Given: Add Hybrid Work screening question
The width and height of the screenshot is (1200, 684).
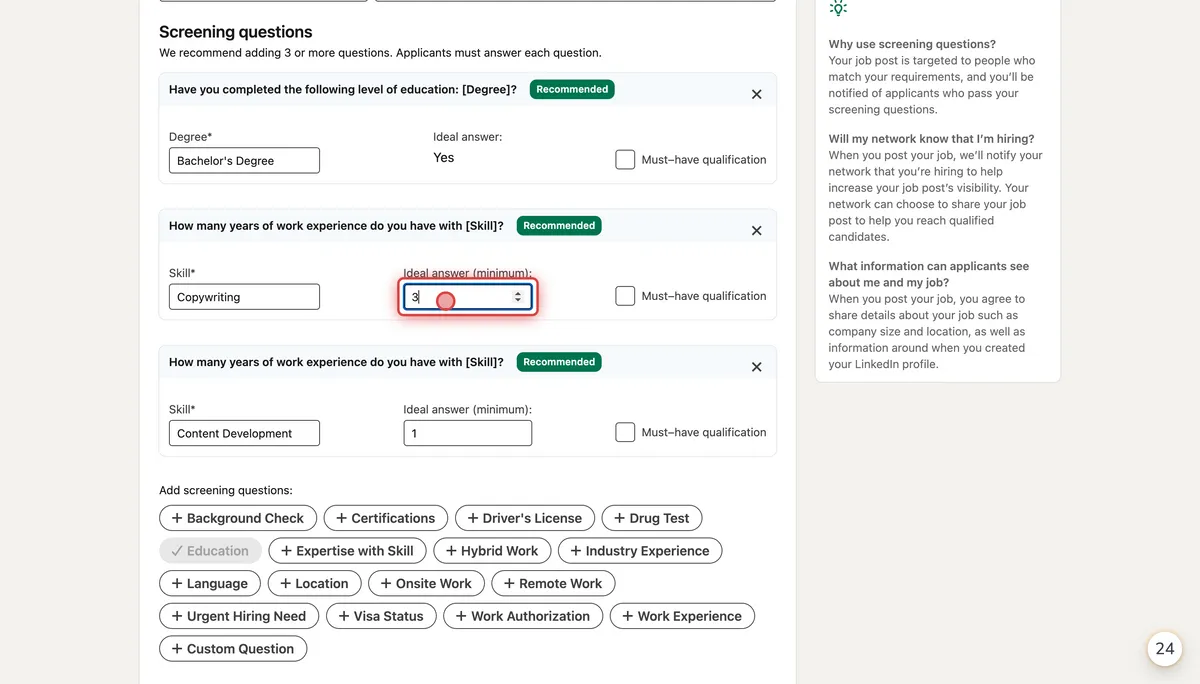Looking at the screenshot, I should [492, 551].
